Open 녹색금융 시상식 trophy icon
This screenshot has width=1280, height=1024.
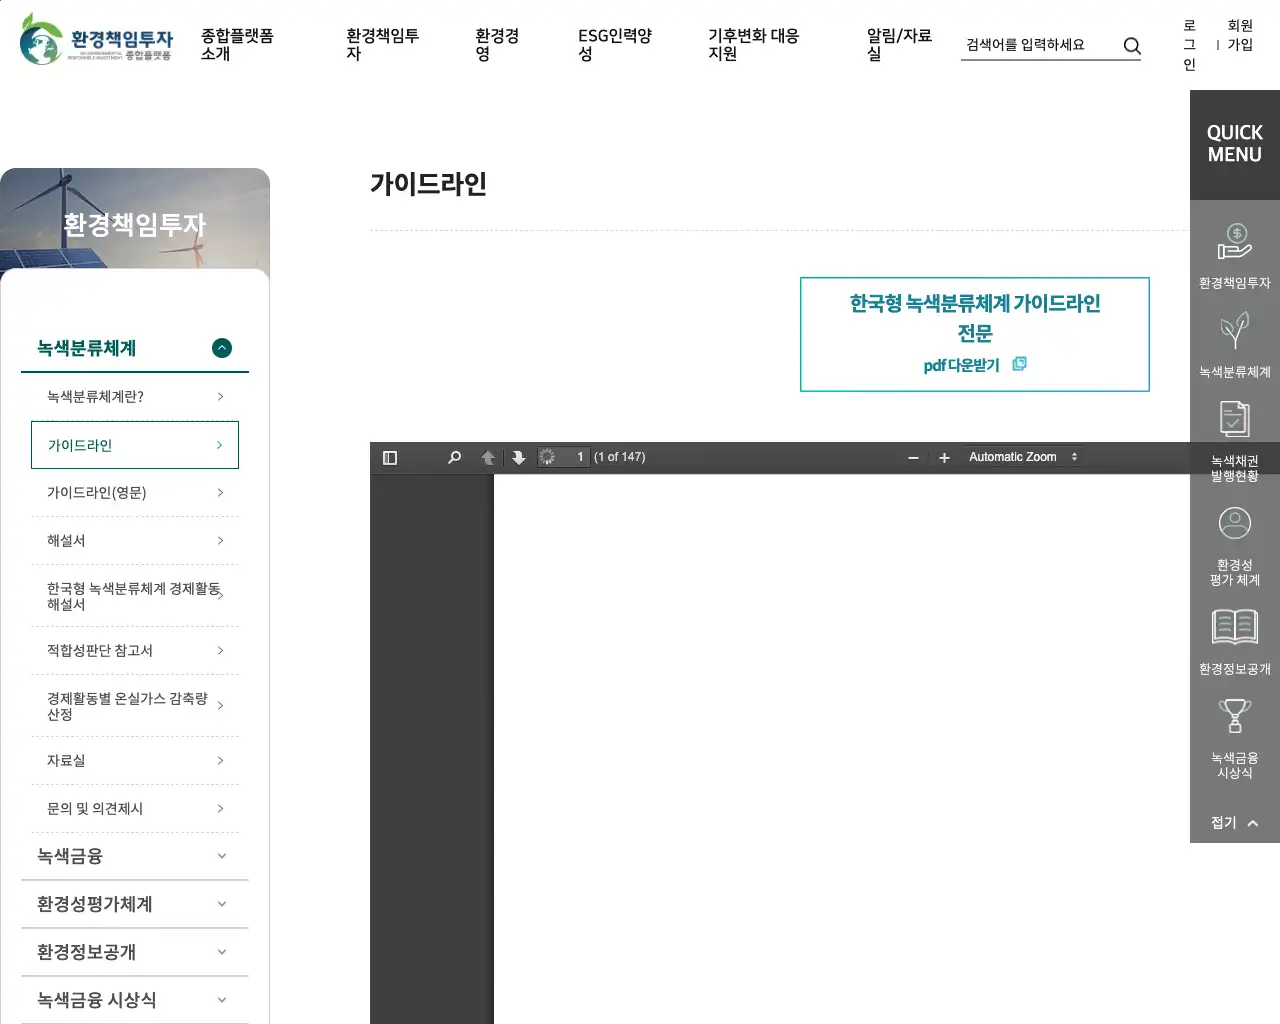click(x=1234, y=717)
